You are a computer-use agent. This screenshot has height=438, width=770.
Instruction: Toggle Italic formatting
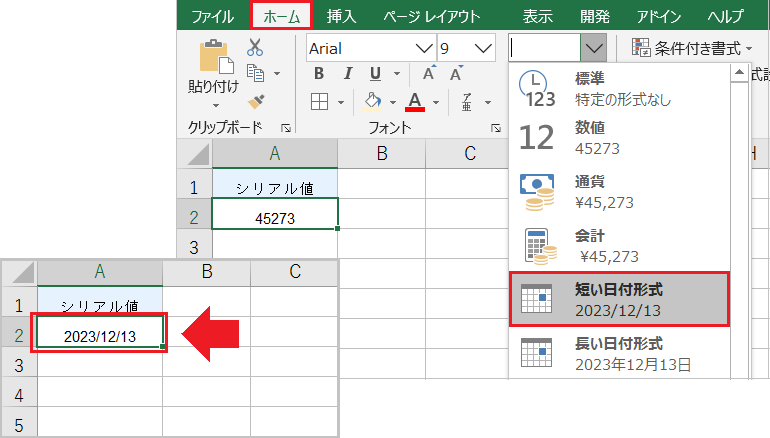347,74
